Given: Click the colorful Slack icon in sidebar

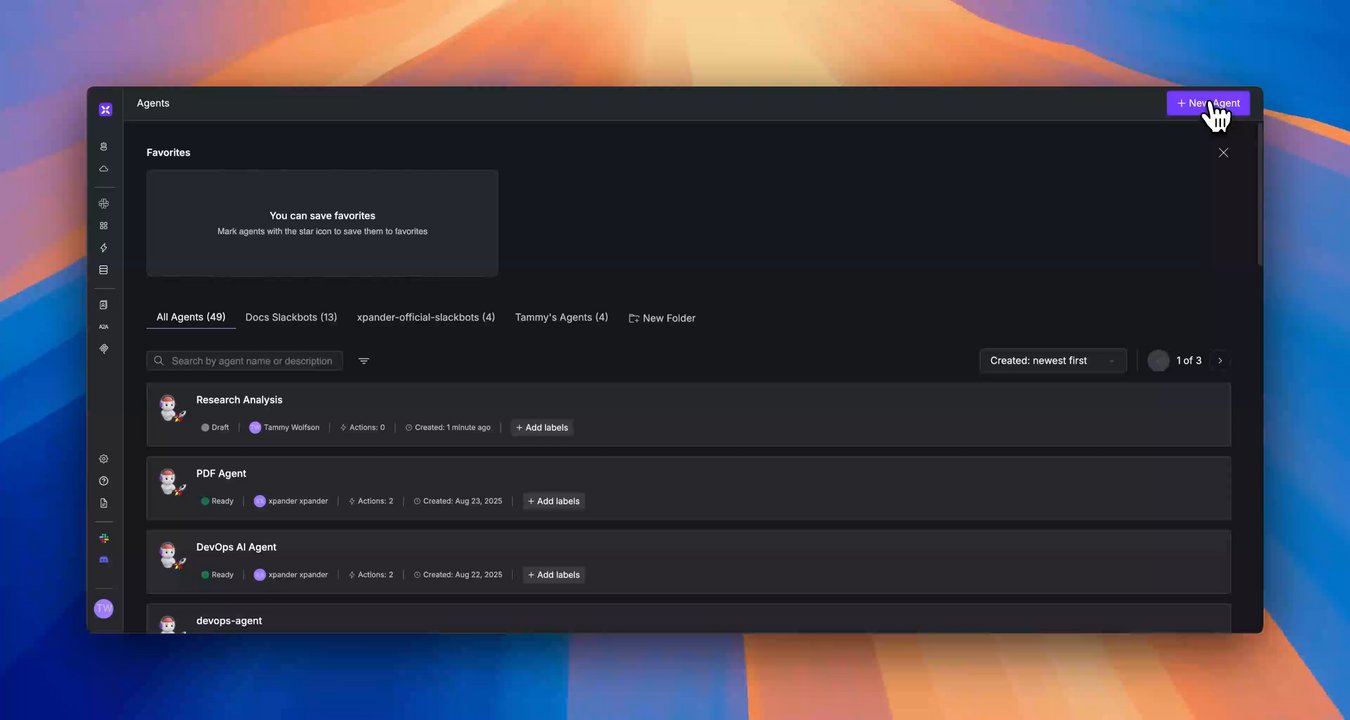Looking at the screenshot, I should pos(103,538).
